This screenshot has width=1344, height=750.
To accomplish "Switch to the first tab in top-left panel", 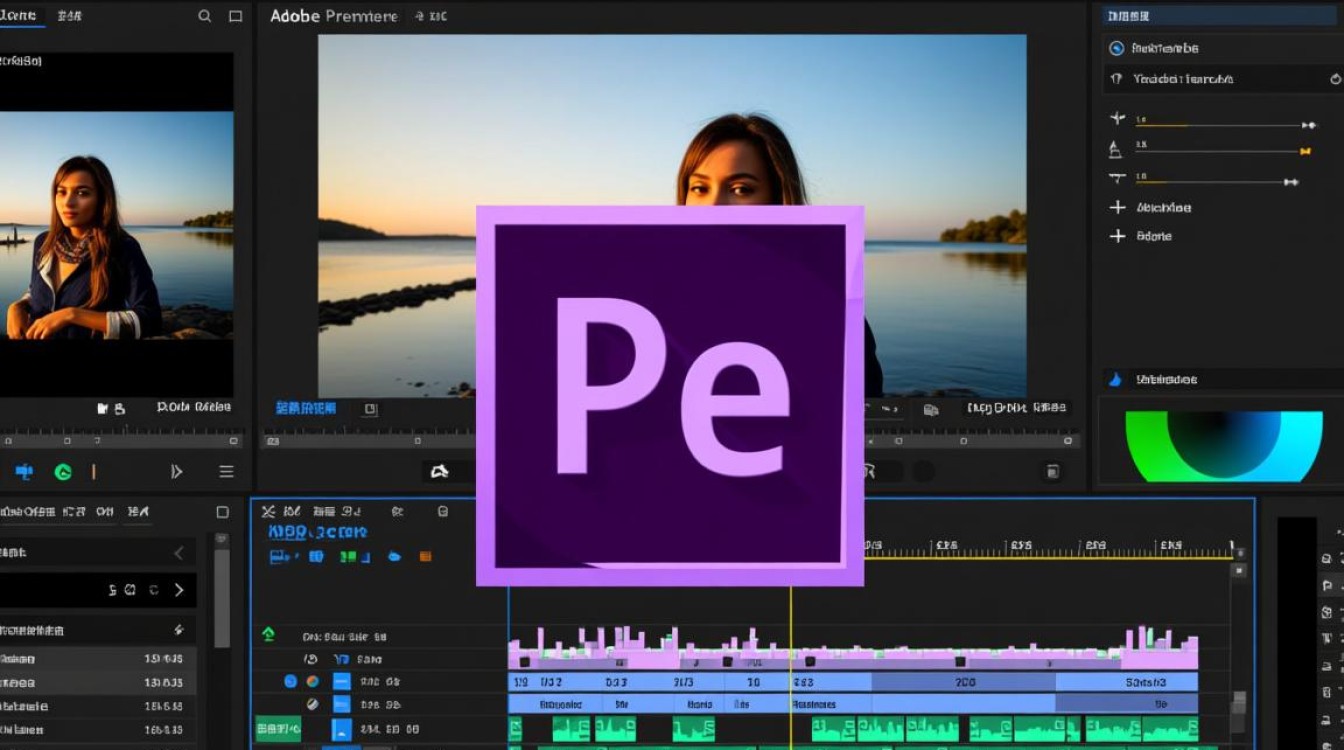I will (x=19, y=16).
